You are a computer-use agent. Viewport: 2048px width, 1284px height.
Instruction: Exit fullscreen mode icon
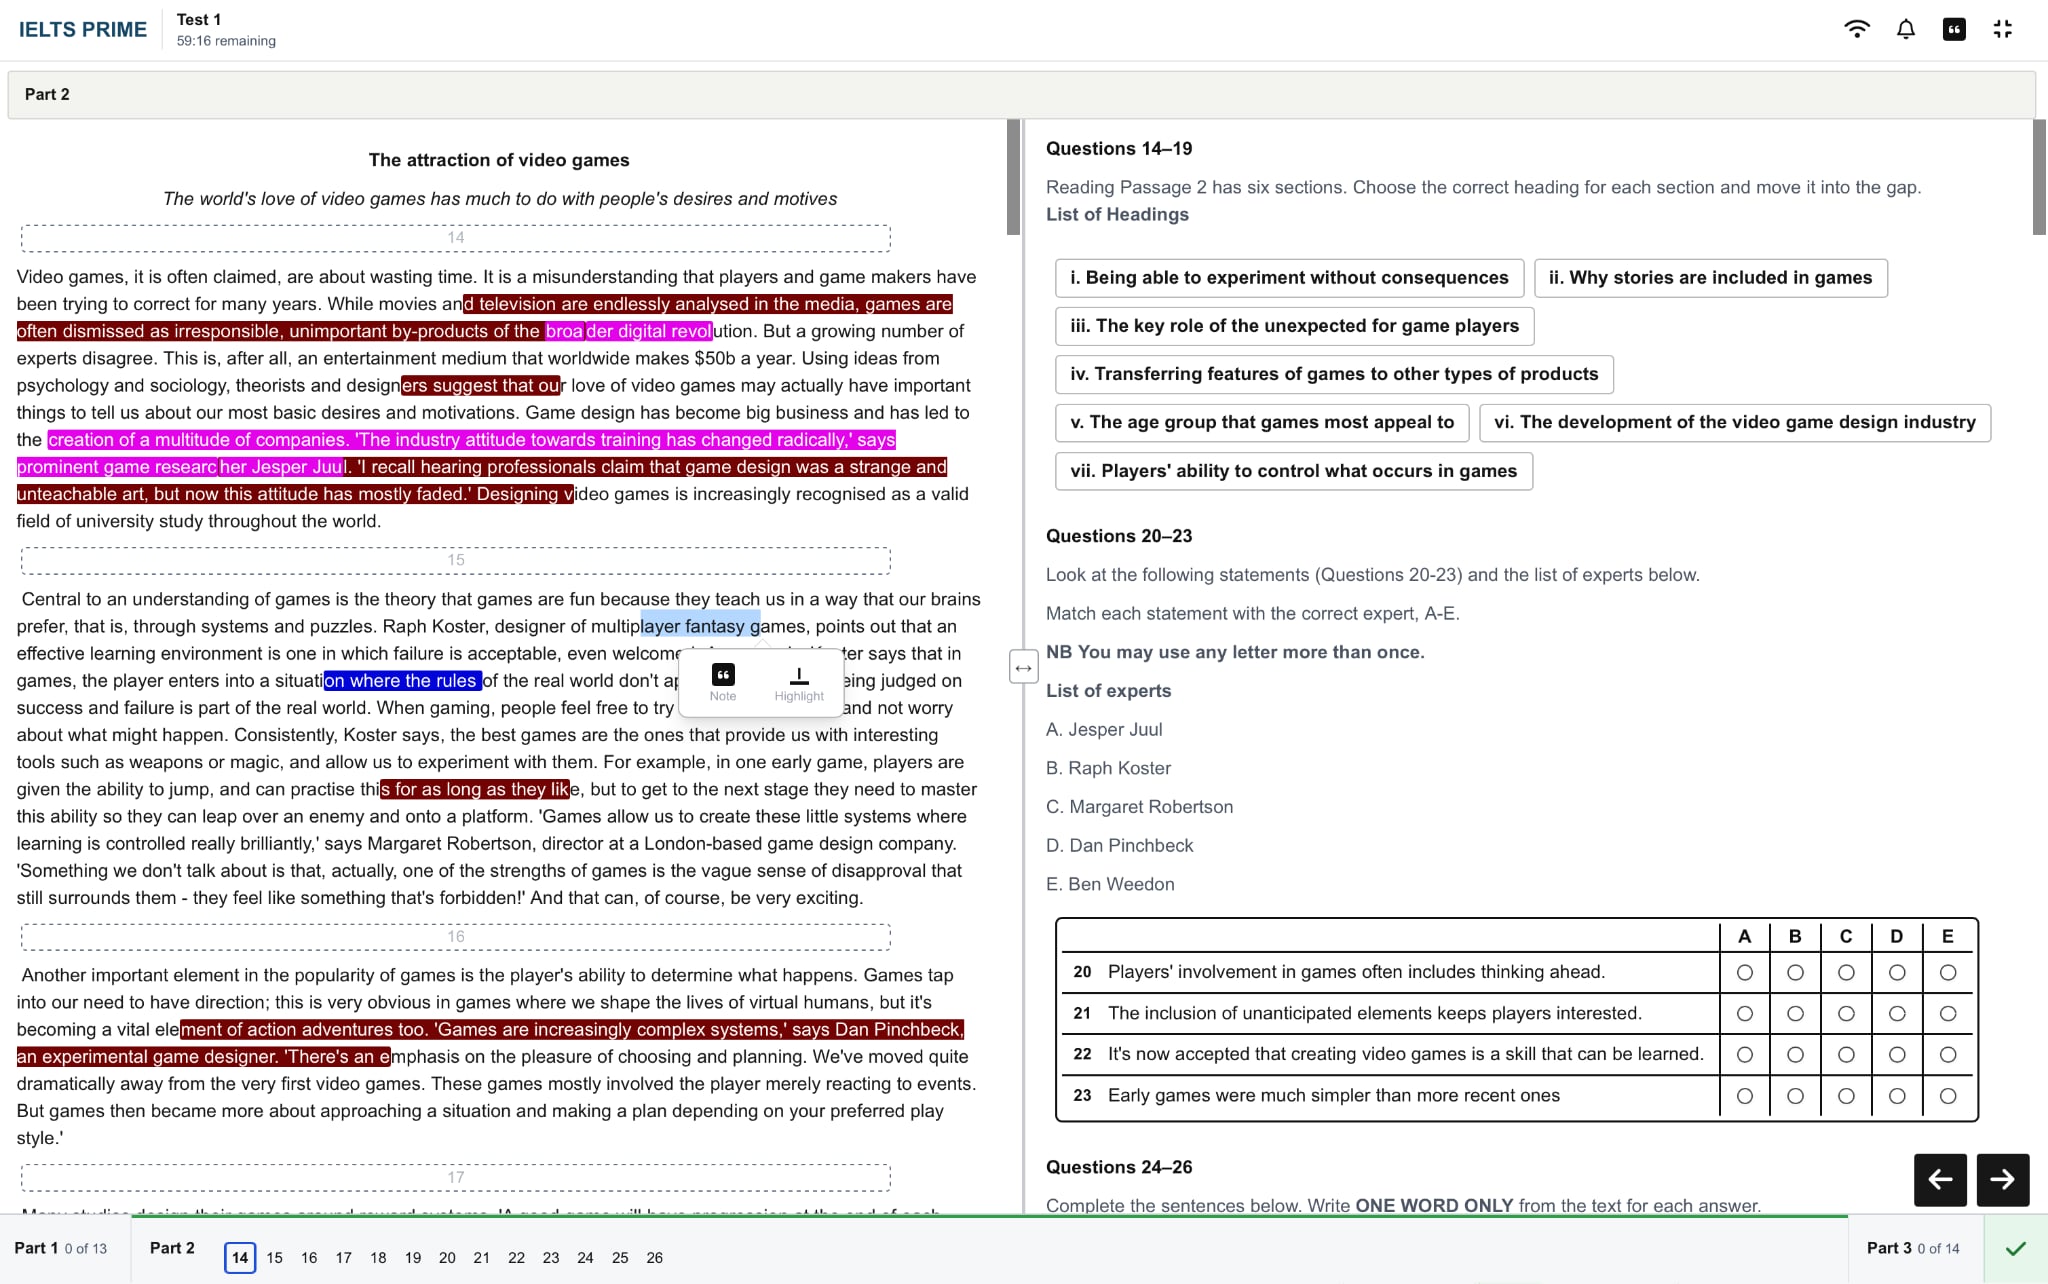2002,29
